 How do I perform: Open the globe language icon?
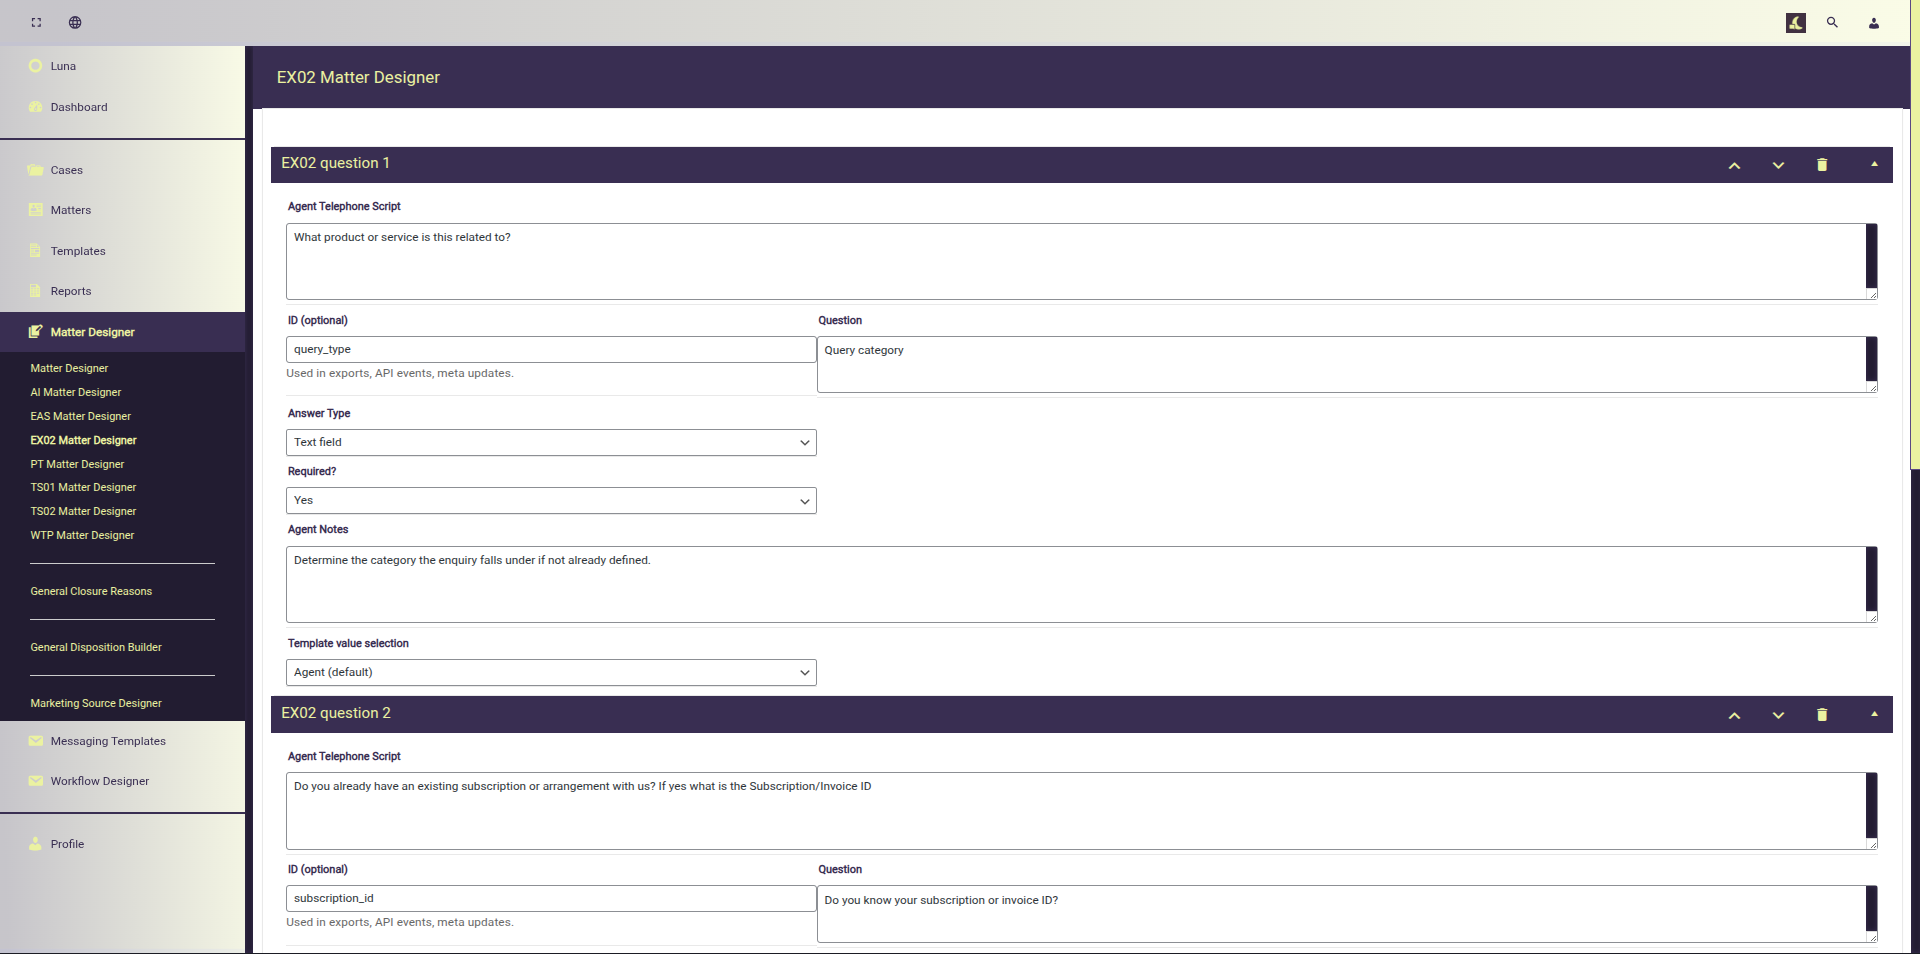click(x=75, y=22)
